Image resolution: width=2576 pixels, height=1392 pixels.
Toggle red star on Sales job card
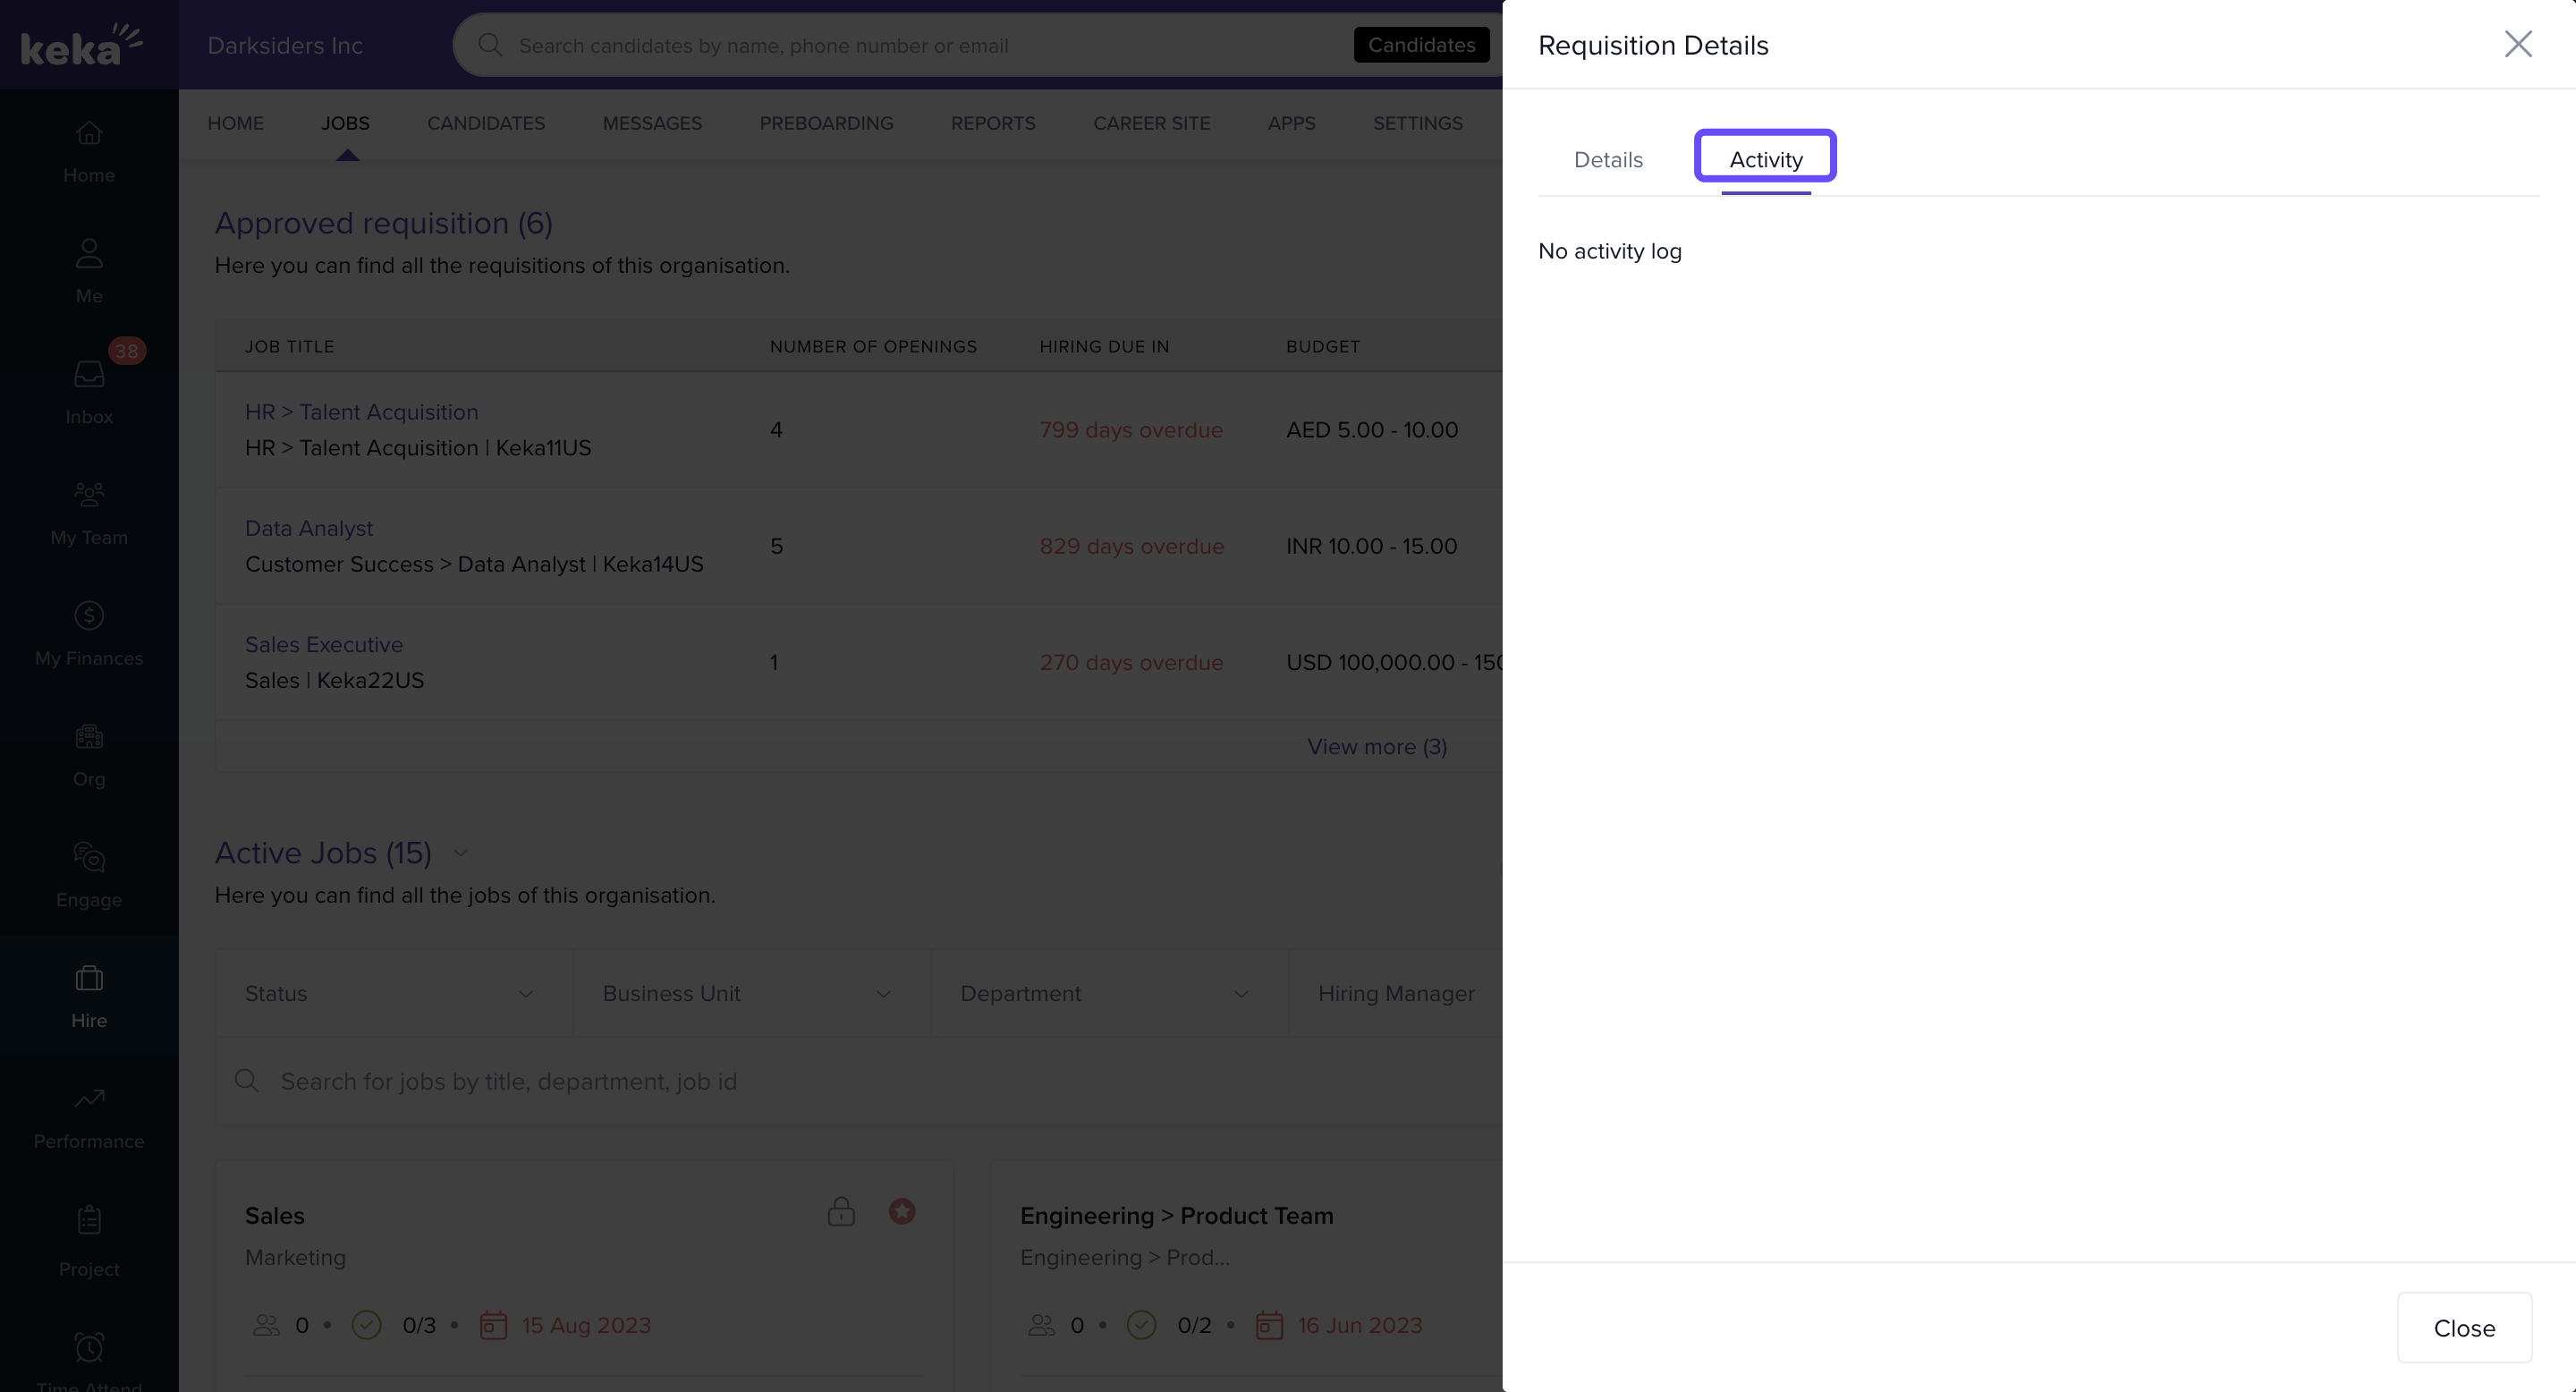click(902, 1212)
